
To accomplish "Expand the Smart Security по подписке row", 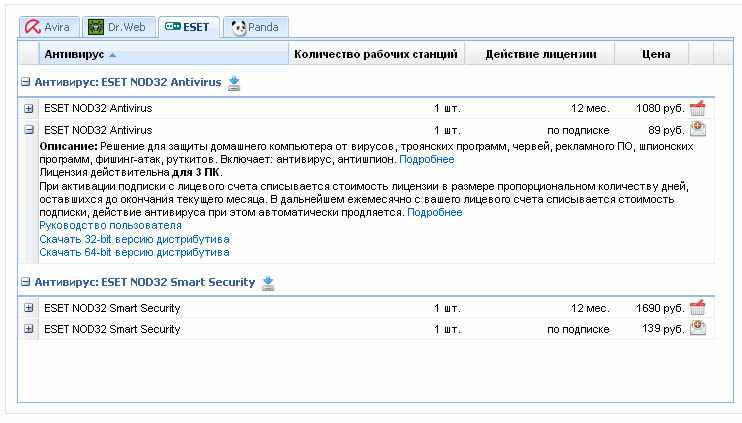I will coord(29,329).
